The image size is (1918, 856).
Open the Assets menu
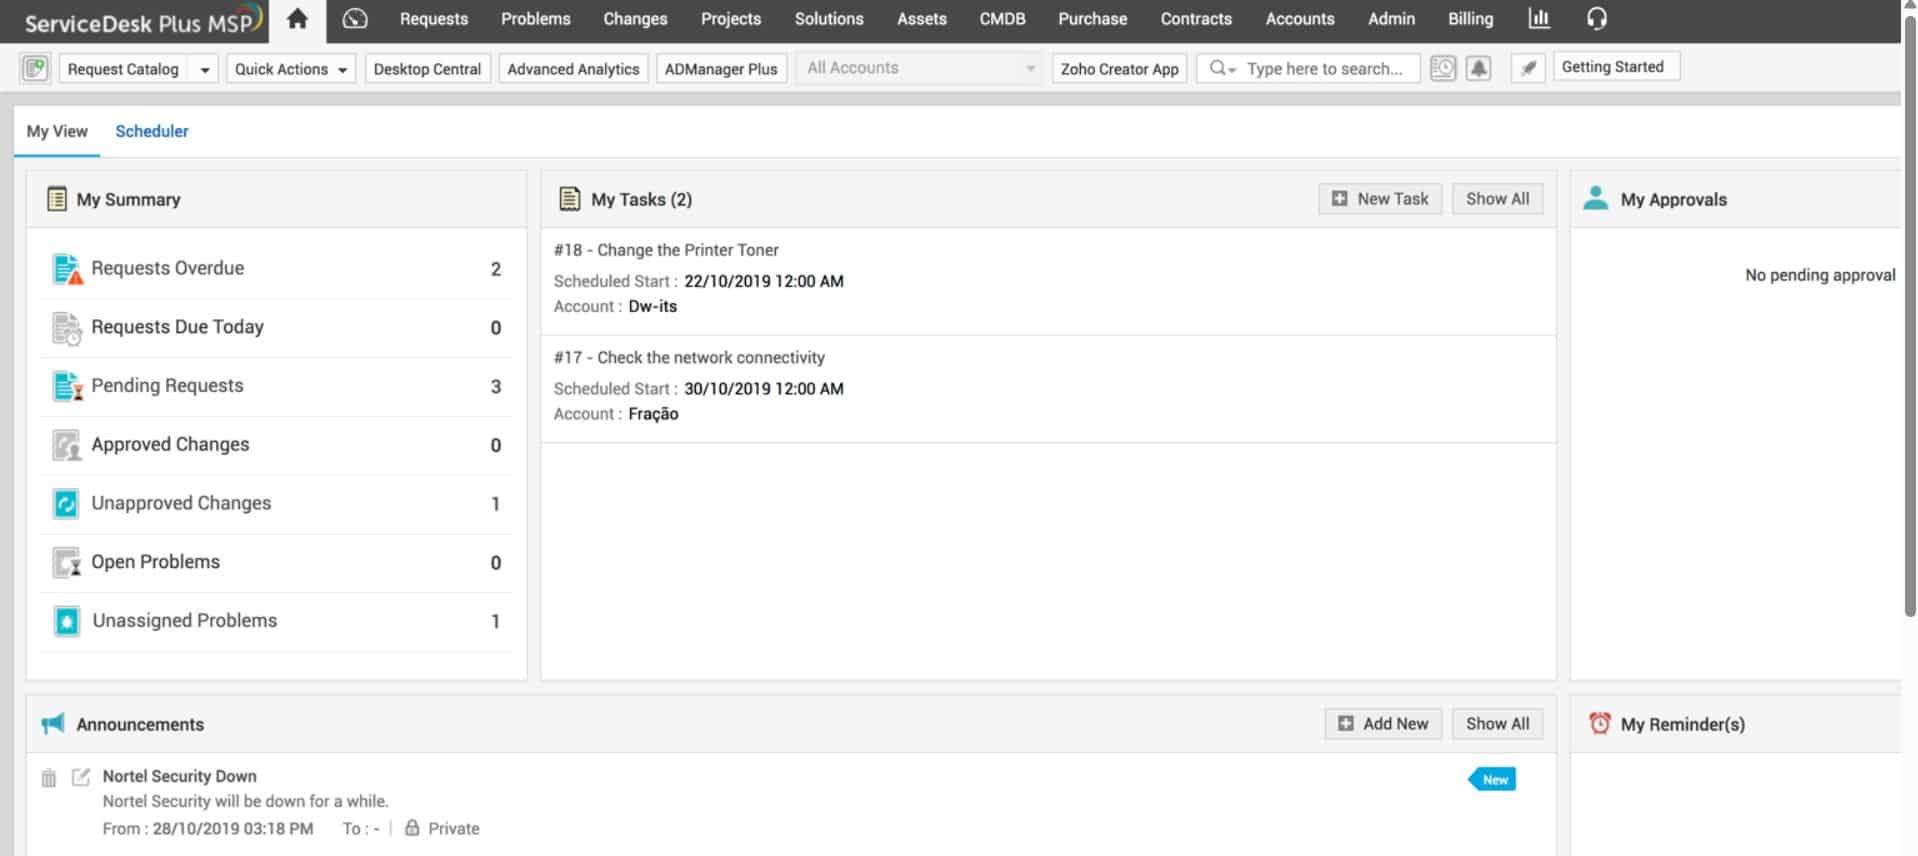(922, 19)
